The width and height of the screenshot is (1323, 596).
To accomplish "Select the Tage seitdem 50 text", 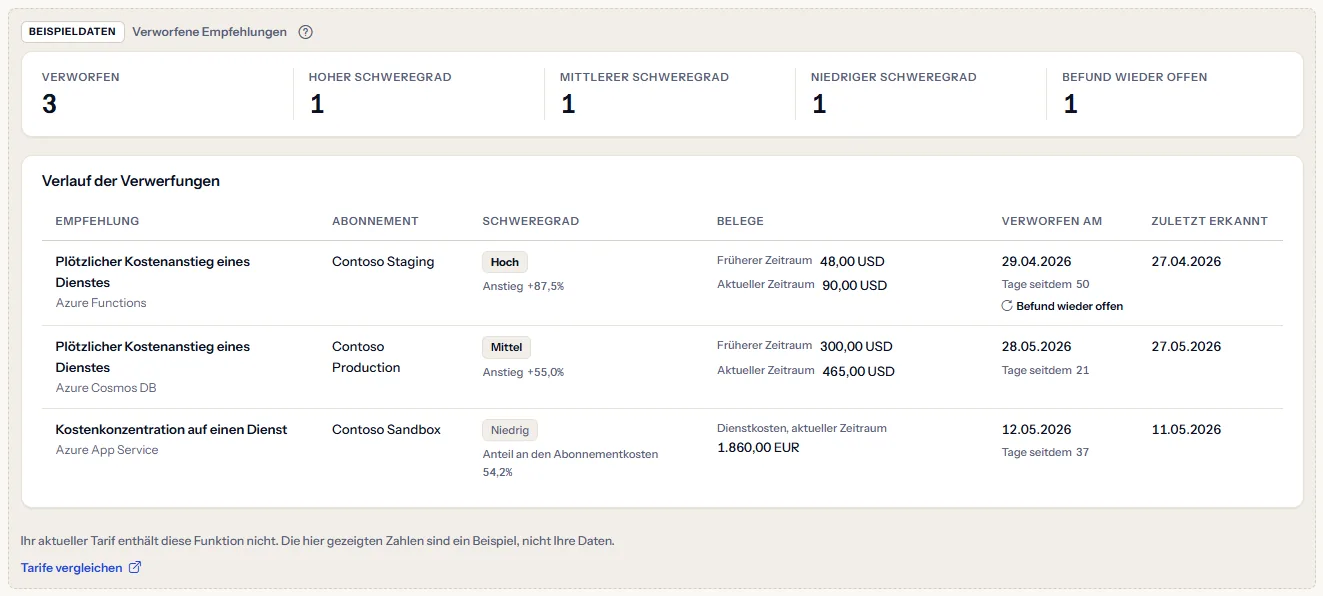I will [x=1045, y=284].
